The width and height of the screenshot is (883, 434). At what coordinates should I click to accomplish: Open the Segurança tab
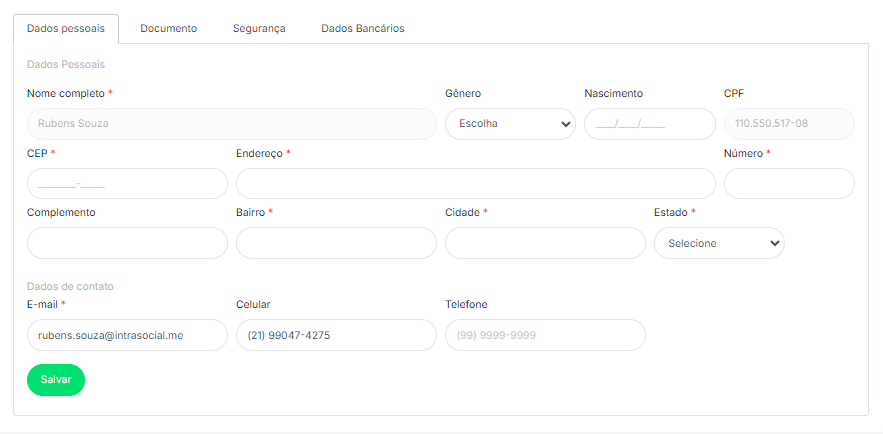(x=259, y=29)
